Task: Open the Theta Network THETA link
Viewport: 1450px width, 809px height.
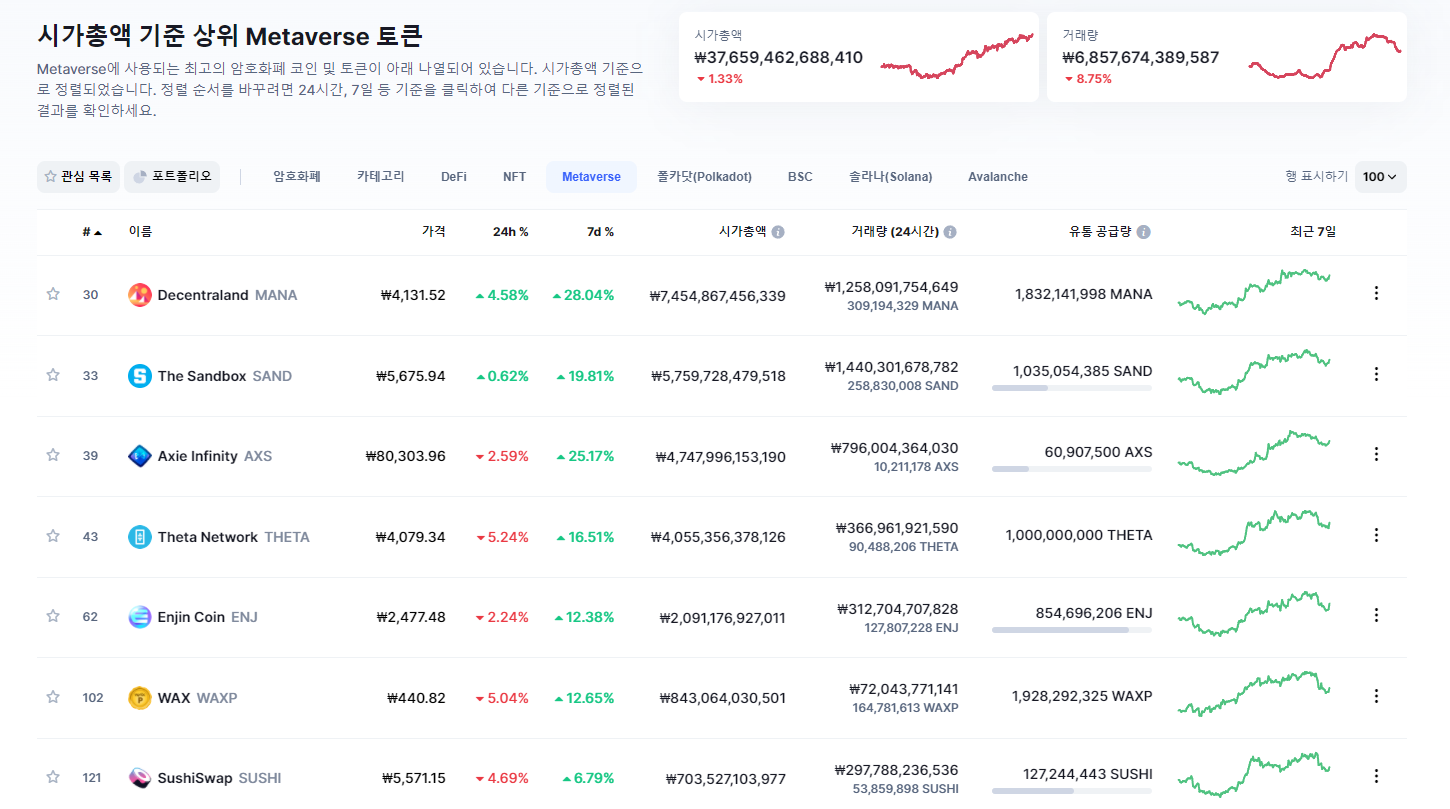Action: tap(234, 537)
